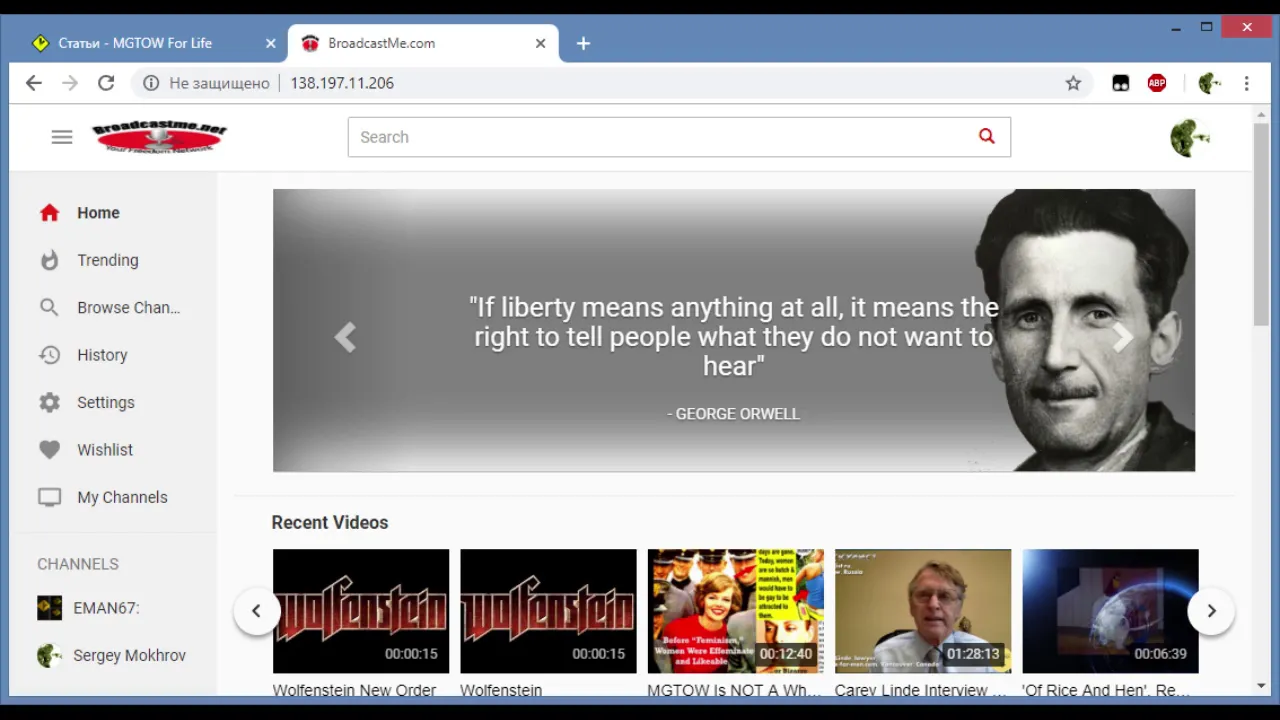The height and width of the screenshot is (720, 1280).
Task: Click the My Channels monitor icon
Action: point(50,497)
